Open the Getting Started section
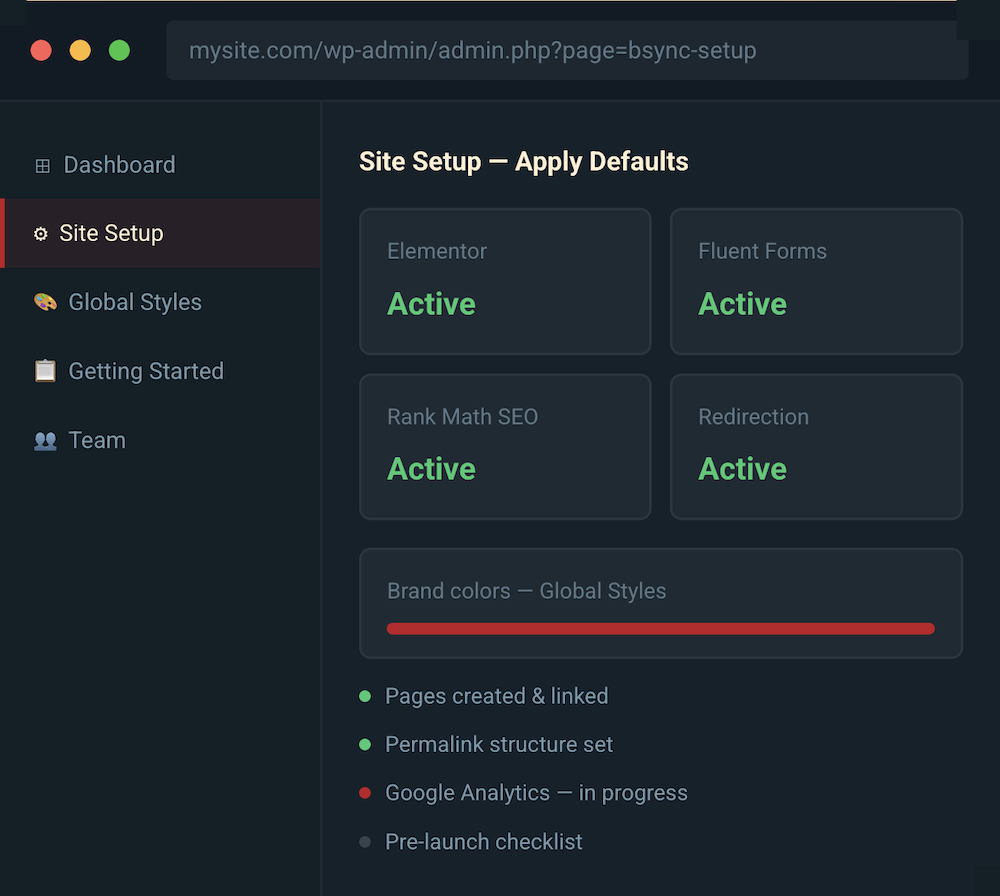Screen dimensions: 1000x896 tap(161, 371)
